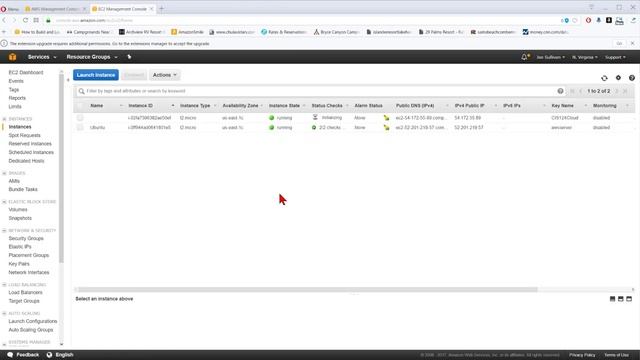Dismiss the extension upgrade notice

coord(633,43)
